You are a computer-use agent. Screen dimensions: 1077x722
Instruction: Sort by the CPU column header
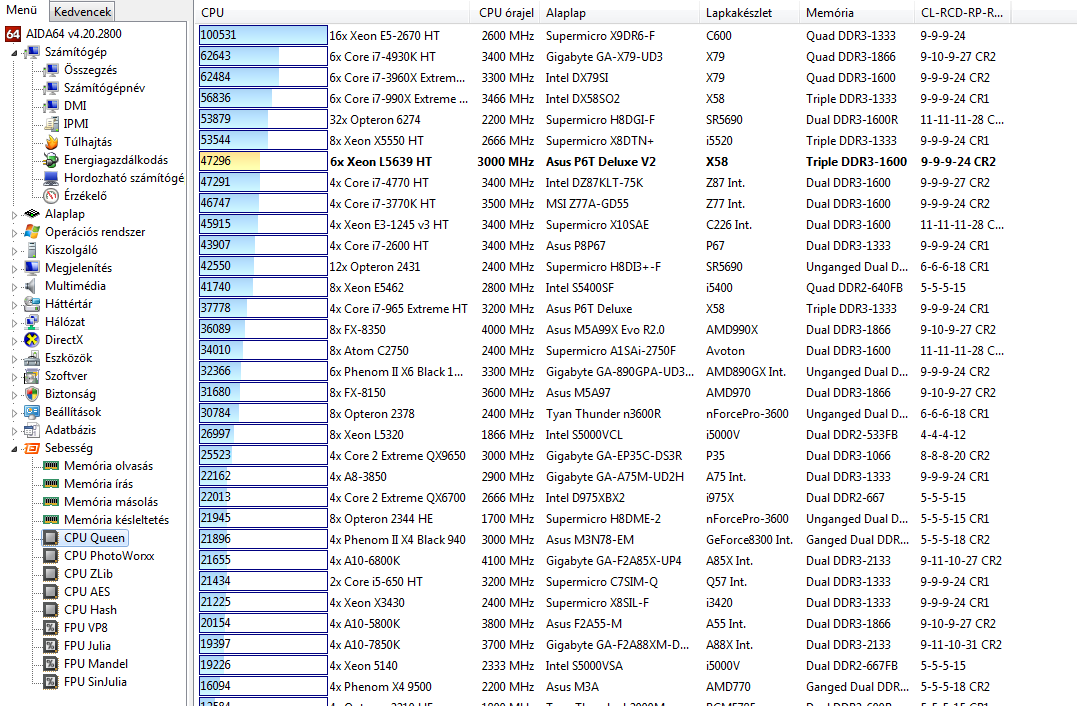pyautogui.click(x=333, y=12)
